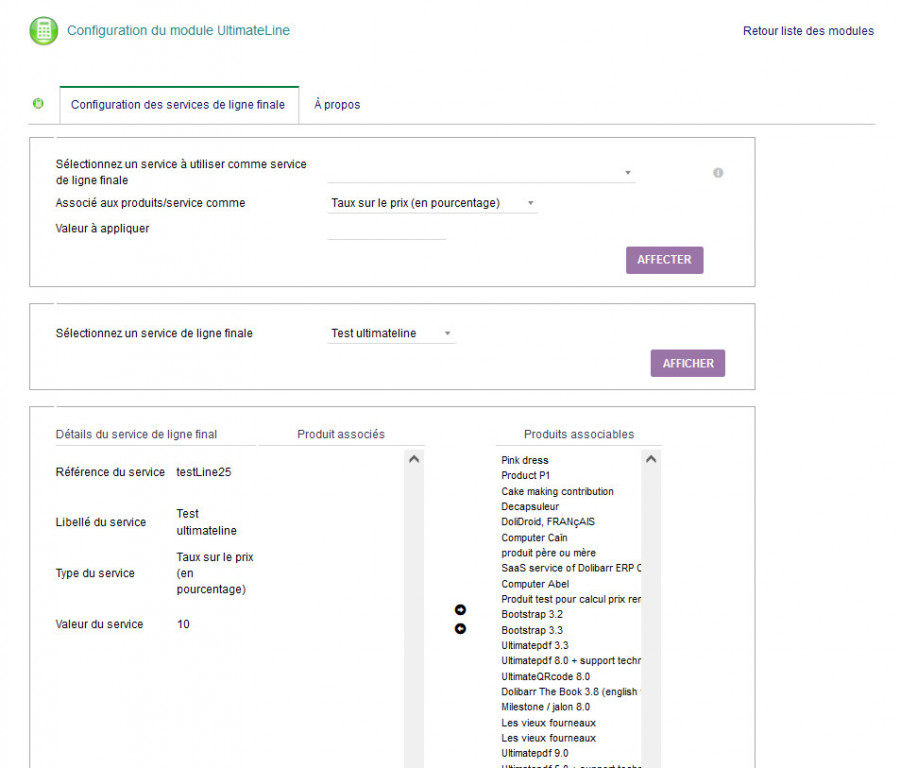Viewport: 900px width, 768px height.
Task: Pick 'UltimateQRcode 8.0' in the product list
Action: [545, 677]
